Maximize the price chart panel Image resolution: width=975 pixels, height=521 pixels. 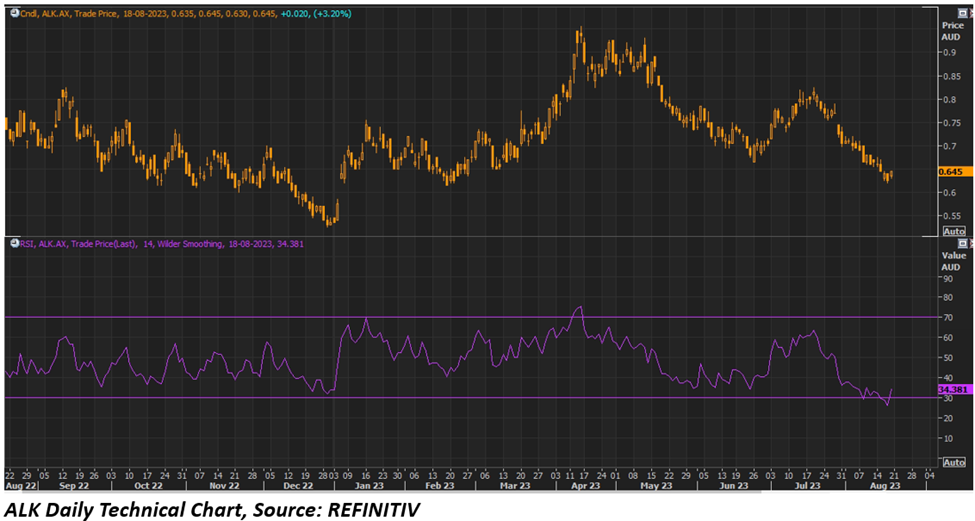963,14
